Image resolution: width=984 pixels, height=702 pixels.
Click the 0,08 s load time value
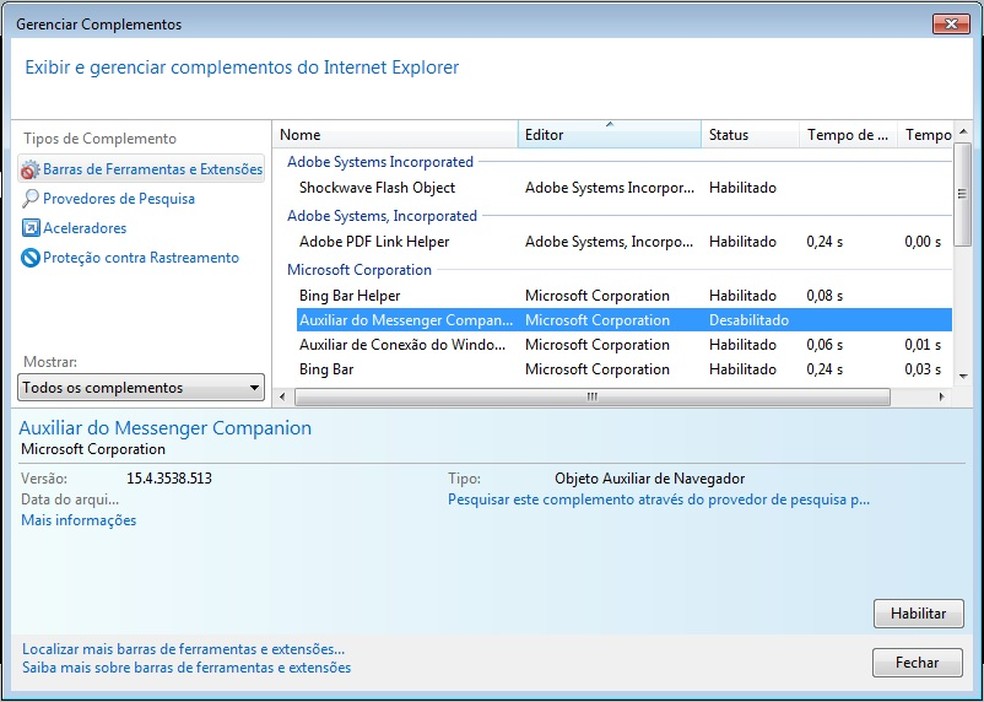[x=825, y=295]
